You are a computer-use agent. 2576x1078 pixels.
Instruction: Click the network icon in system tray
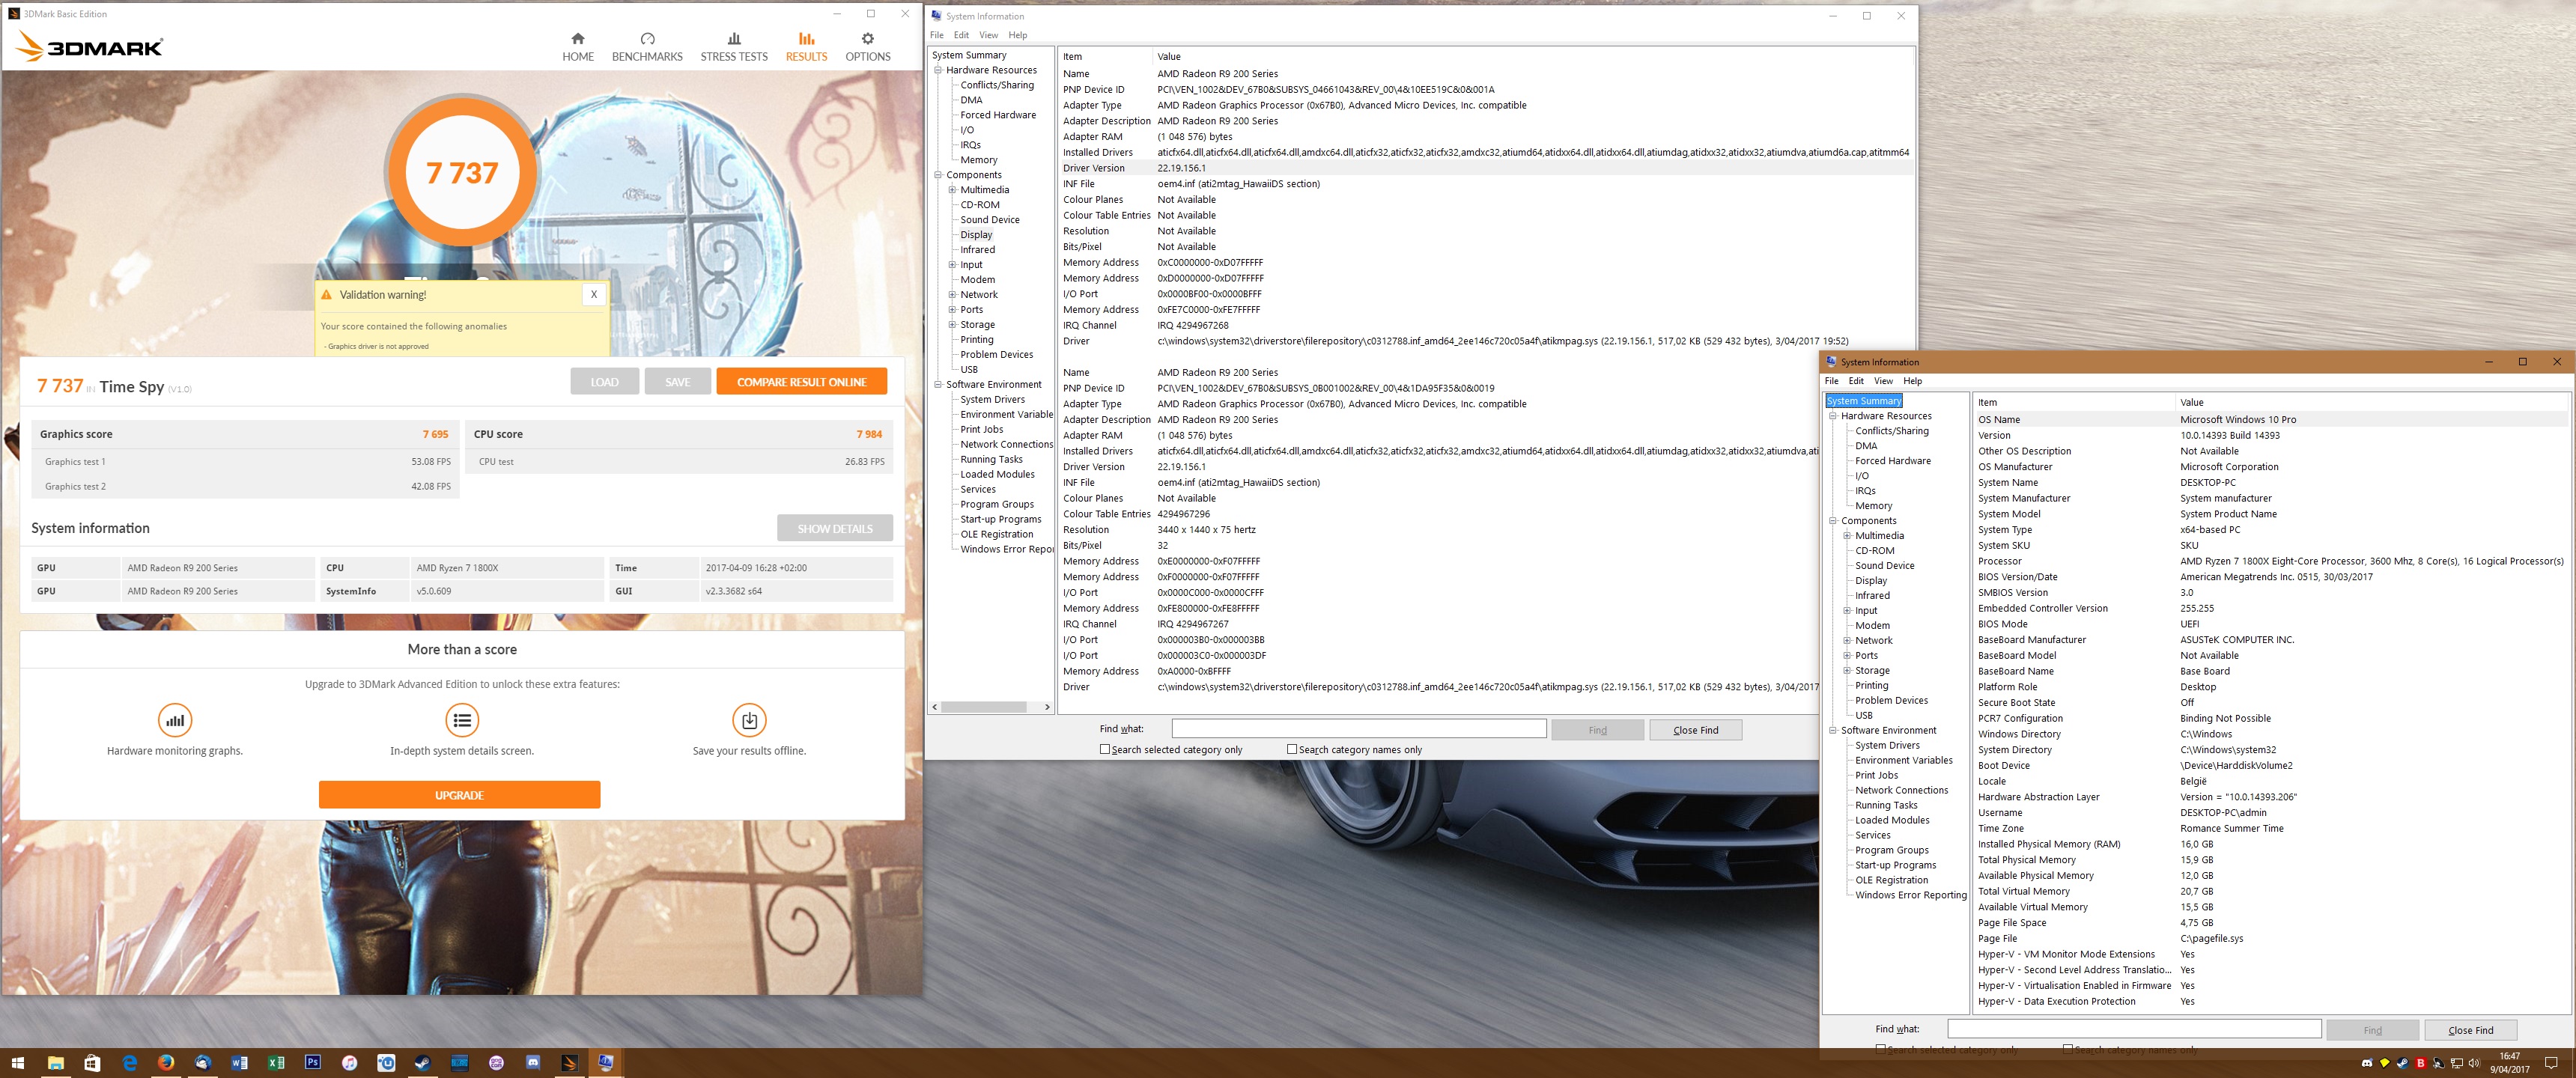2457,1063
